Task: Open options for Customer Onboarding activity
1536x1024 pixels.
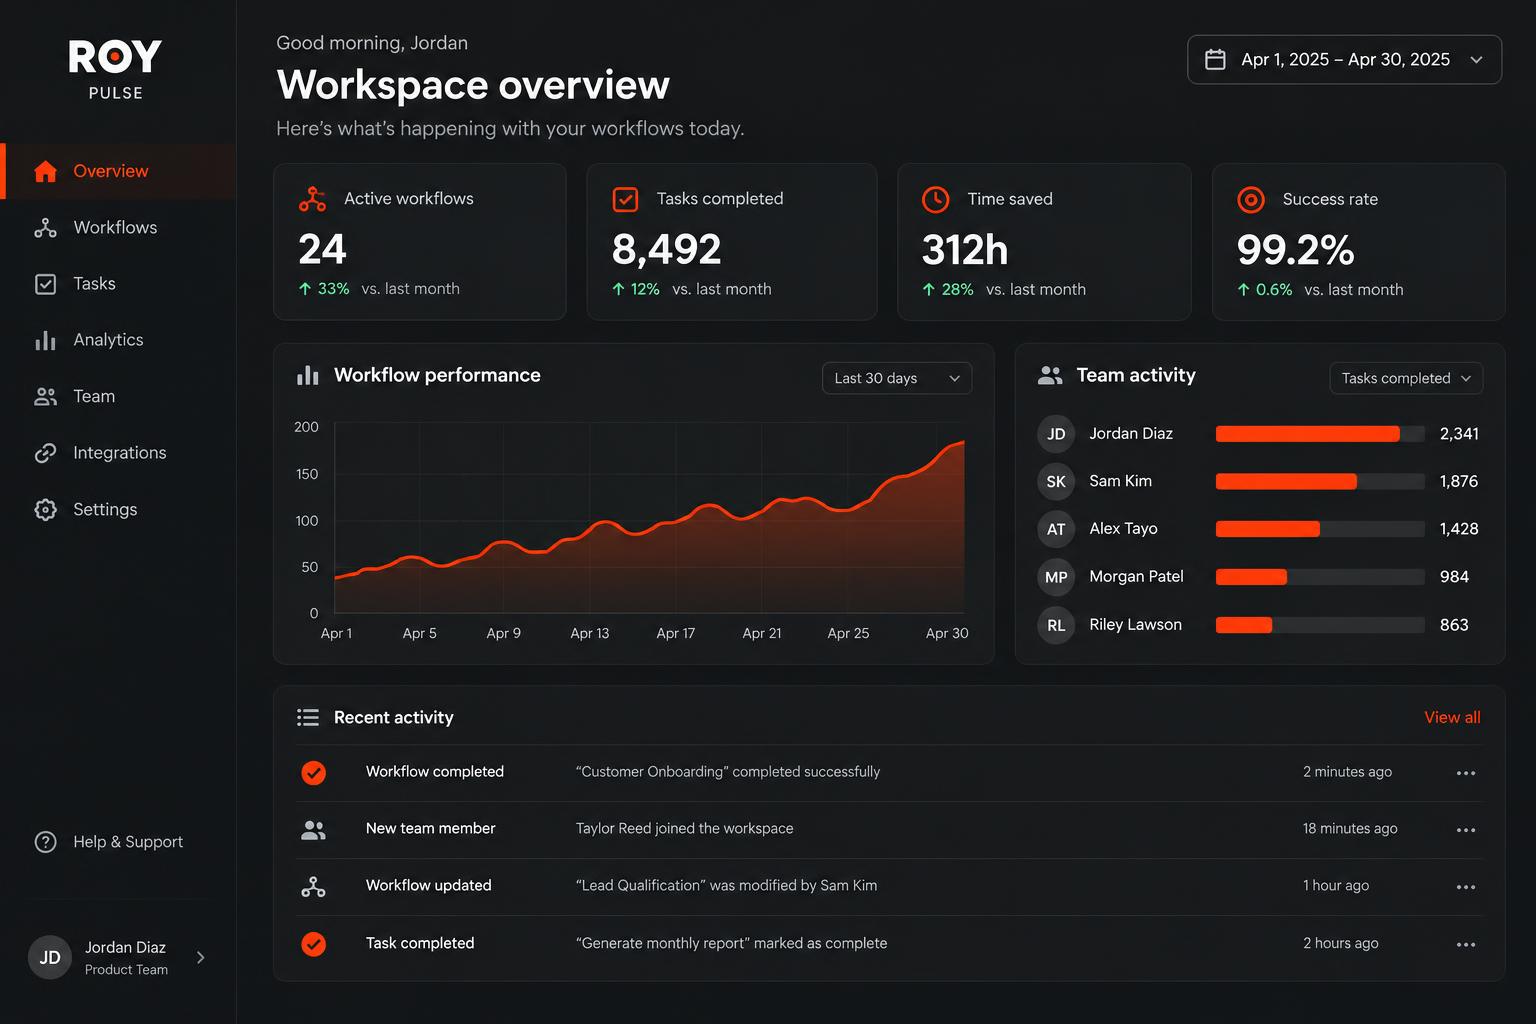Action: tap(1466, 773)
